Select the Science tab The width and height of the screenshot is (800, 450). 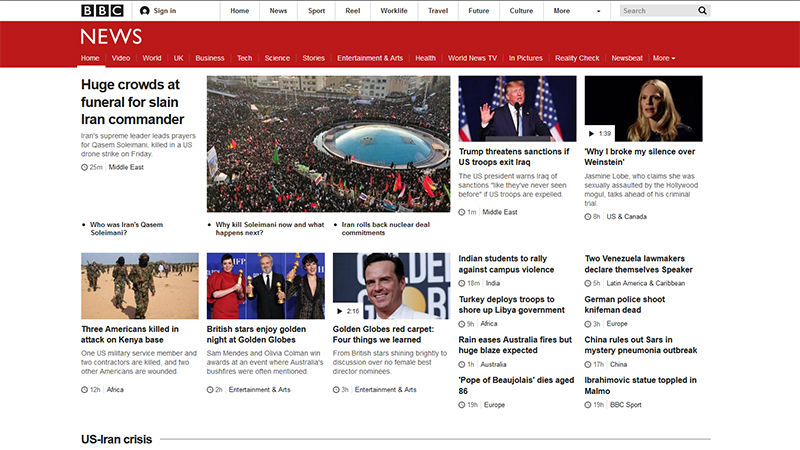[x=277, y=58]
